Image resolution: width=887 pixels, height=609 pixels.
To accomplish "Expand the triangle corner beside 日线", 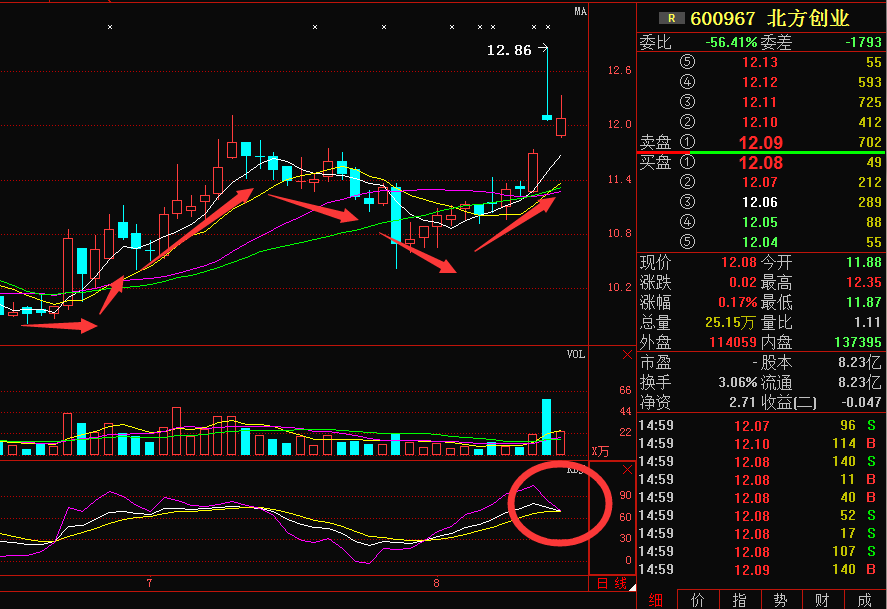I will pos(630,586).
